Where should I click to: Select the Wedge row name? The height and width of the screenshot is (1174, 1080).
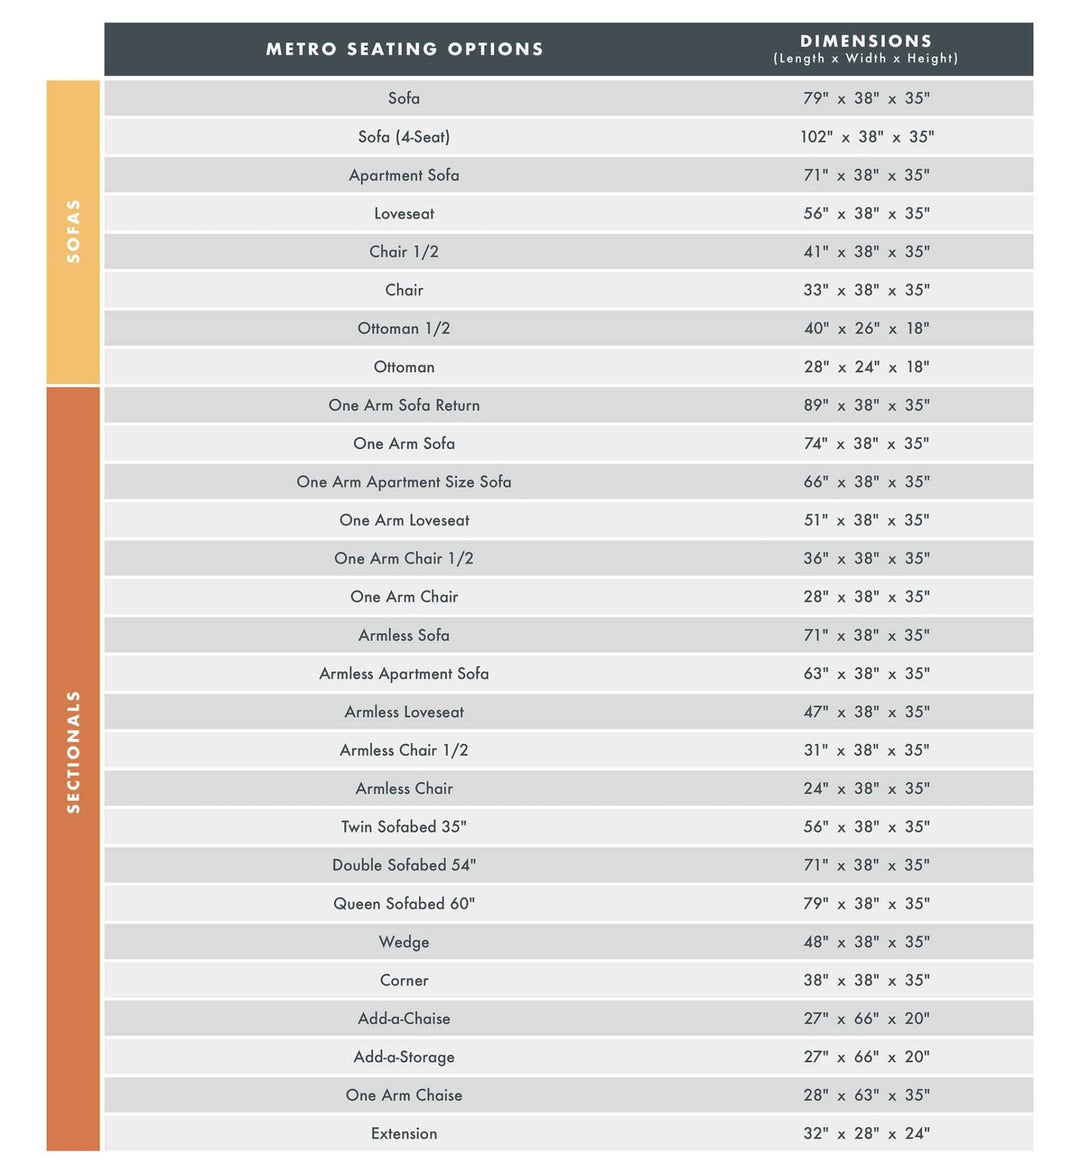click(404, 942)
